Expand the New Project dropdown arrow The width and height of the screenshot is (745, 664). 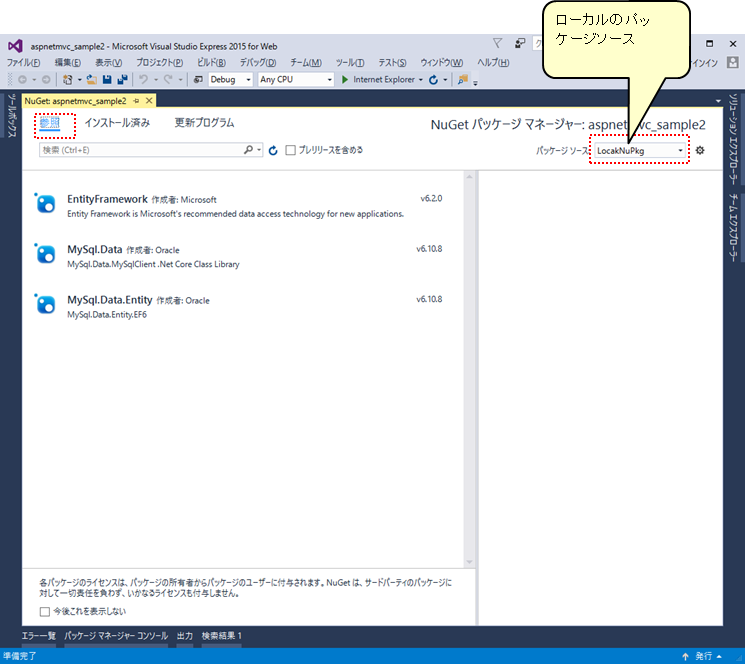[x=79, y=80]
